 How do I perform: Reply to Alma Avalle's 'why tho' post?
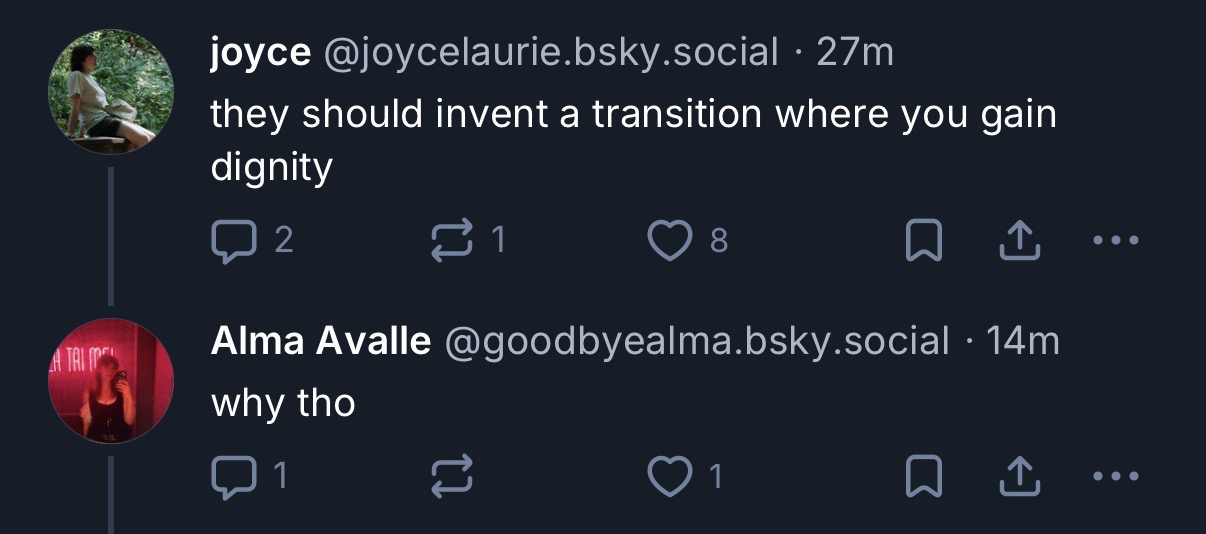click(232, 477)
